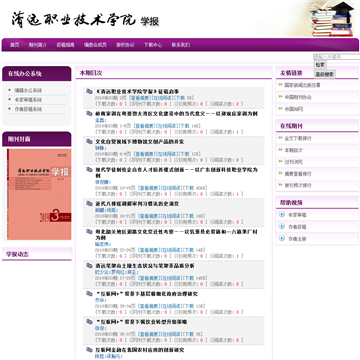Open the 专家审稿系统 link
Screen dimensions: 360x360
28,100
